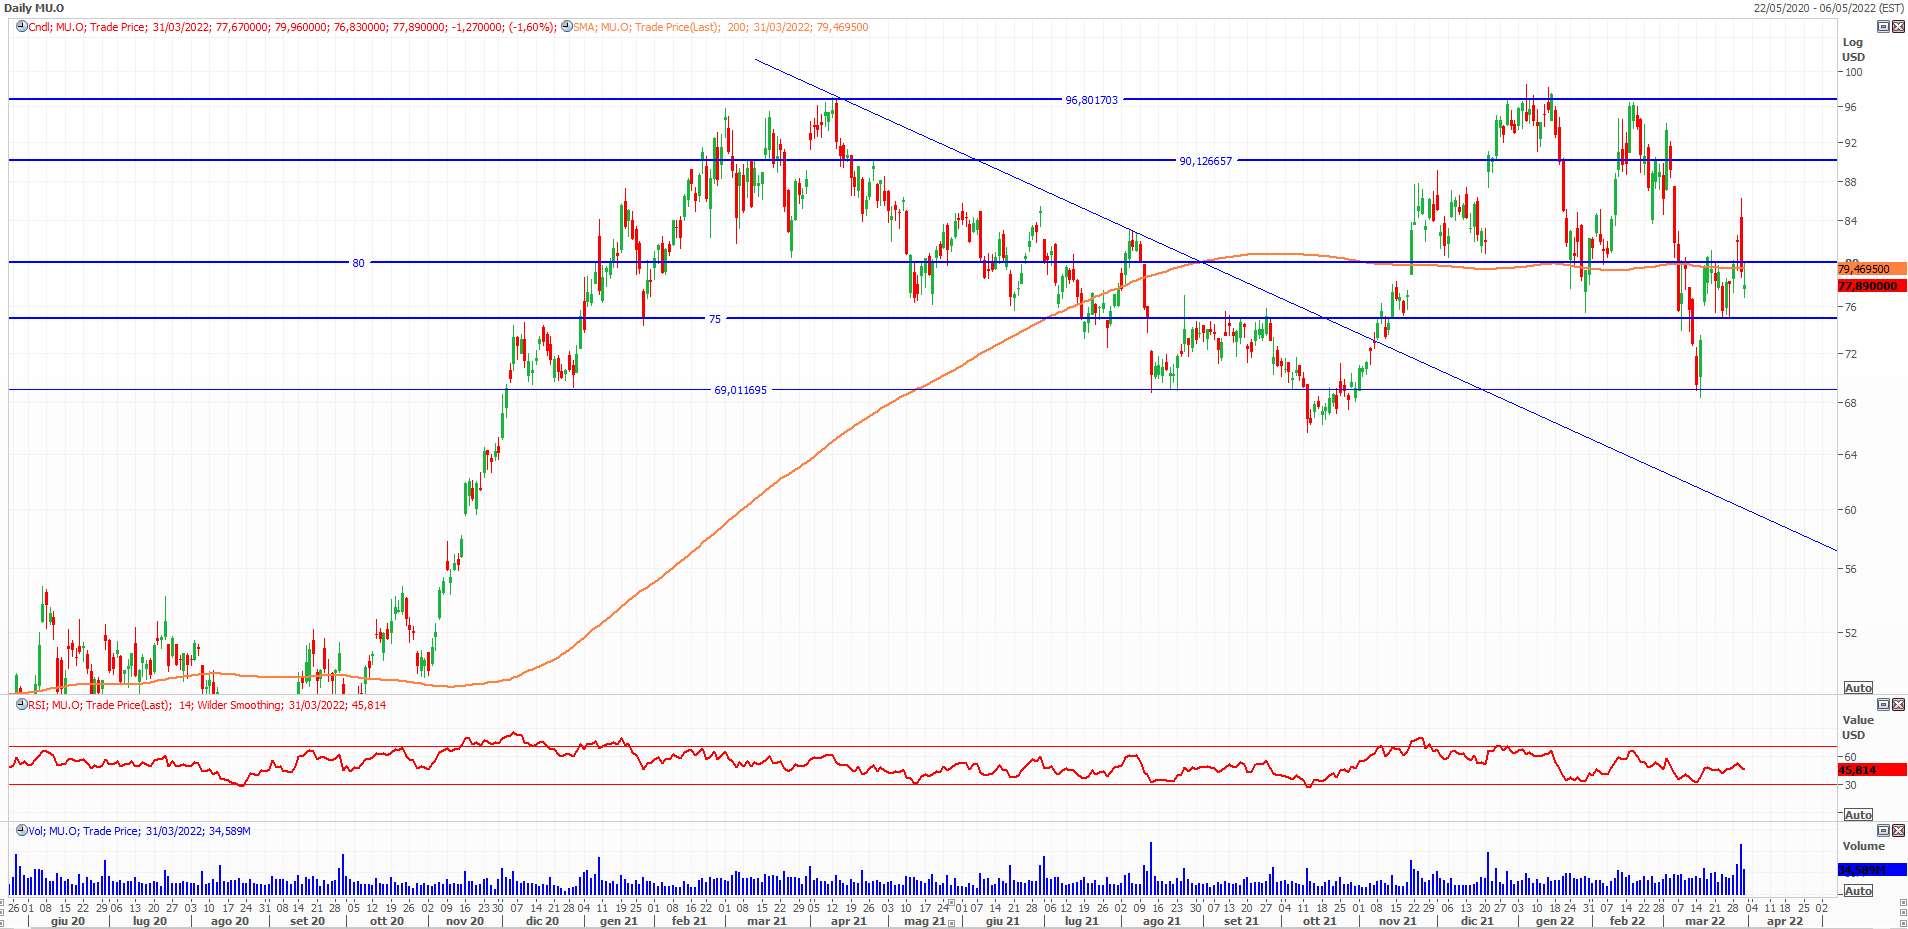Image resolution: width=1908 pixels, height=929 pixels.
Task: Click the clock icon before the RSI legend
Action: (x=21, y=705)
